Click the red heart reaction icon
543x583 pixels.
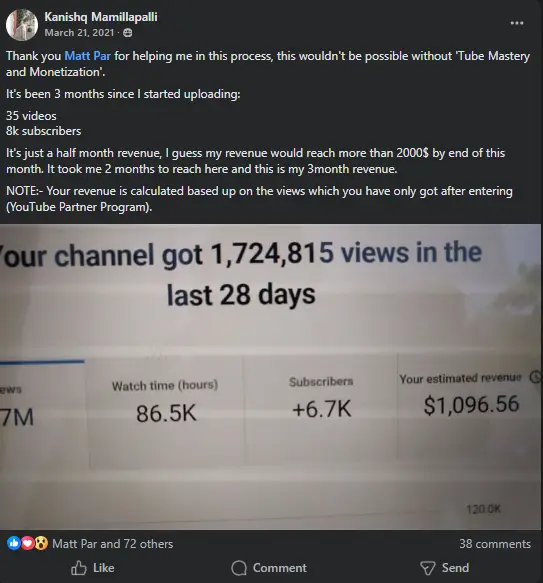coord(28,543)
